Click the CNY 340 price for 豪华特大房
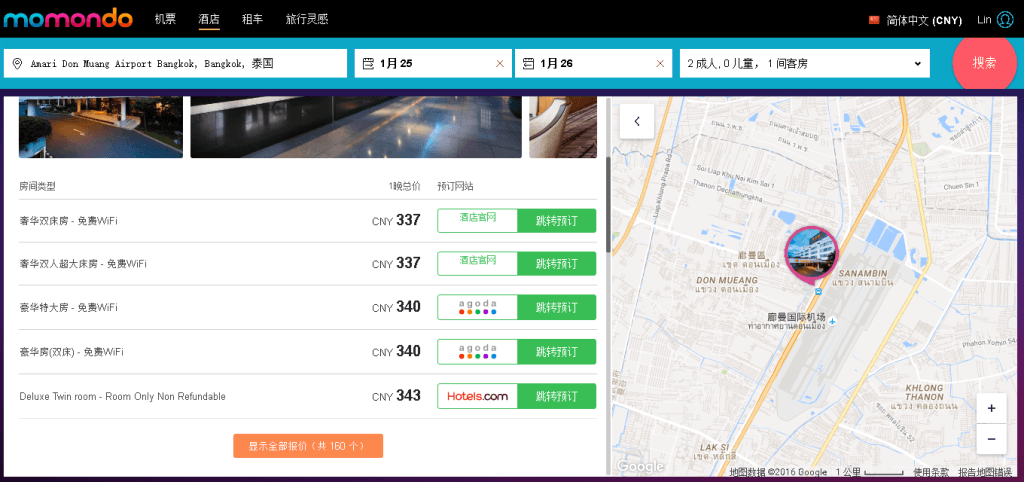Image resolution: width=1024 pixels, height=482 pixels. tap(396, 307)
